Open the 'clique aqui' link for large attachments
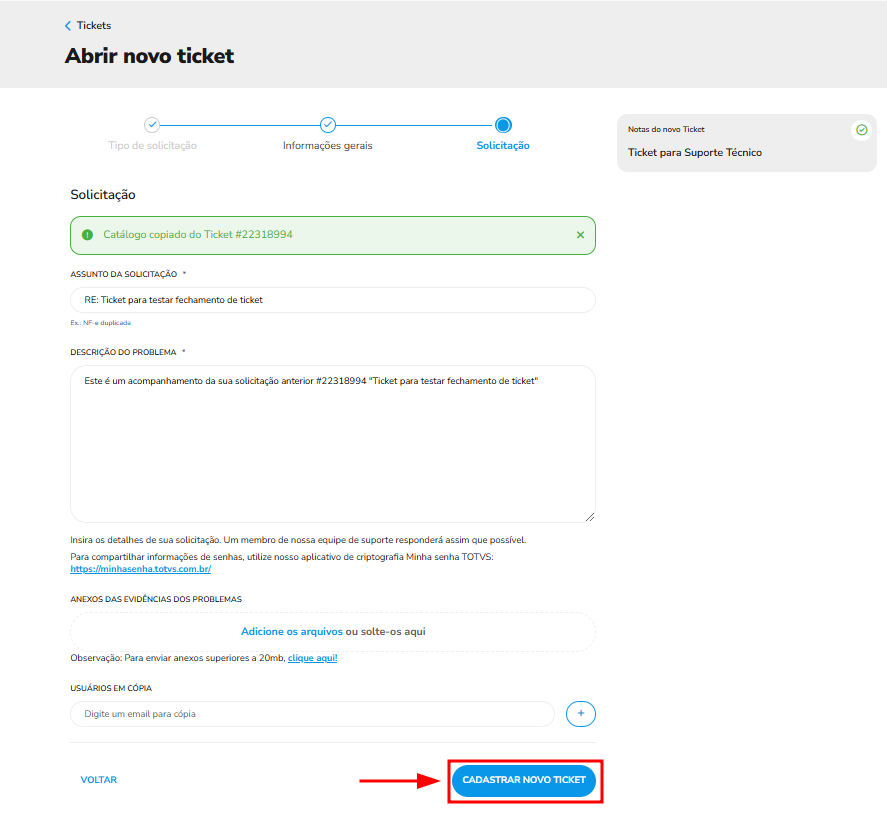The image size is (887, 826). pyautogui.click(x=312, y=657)
